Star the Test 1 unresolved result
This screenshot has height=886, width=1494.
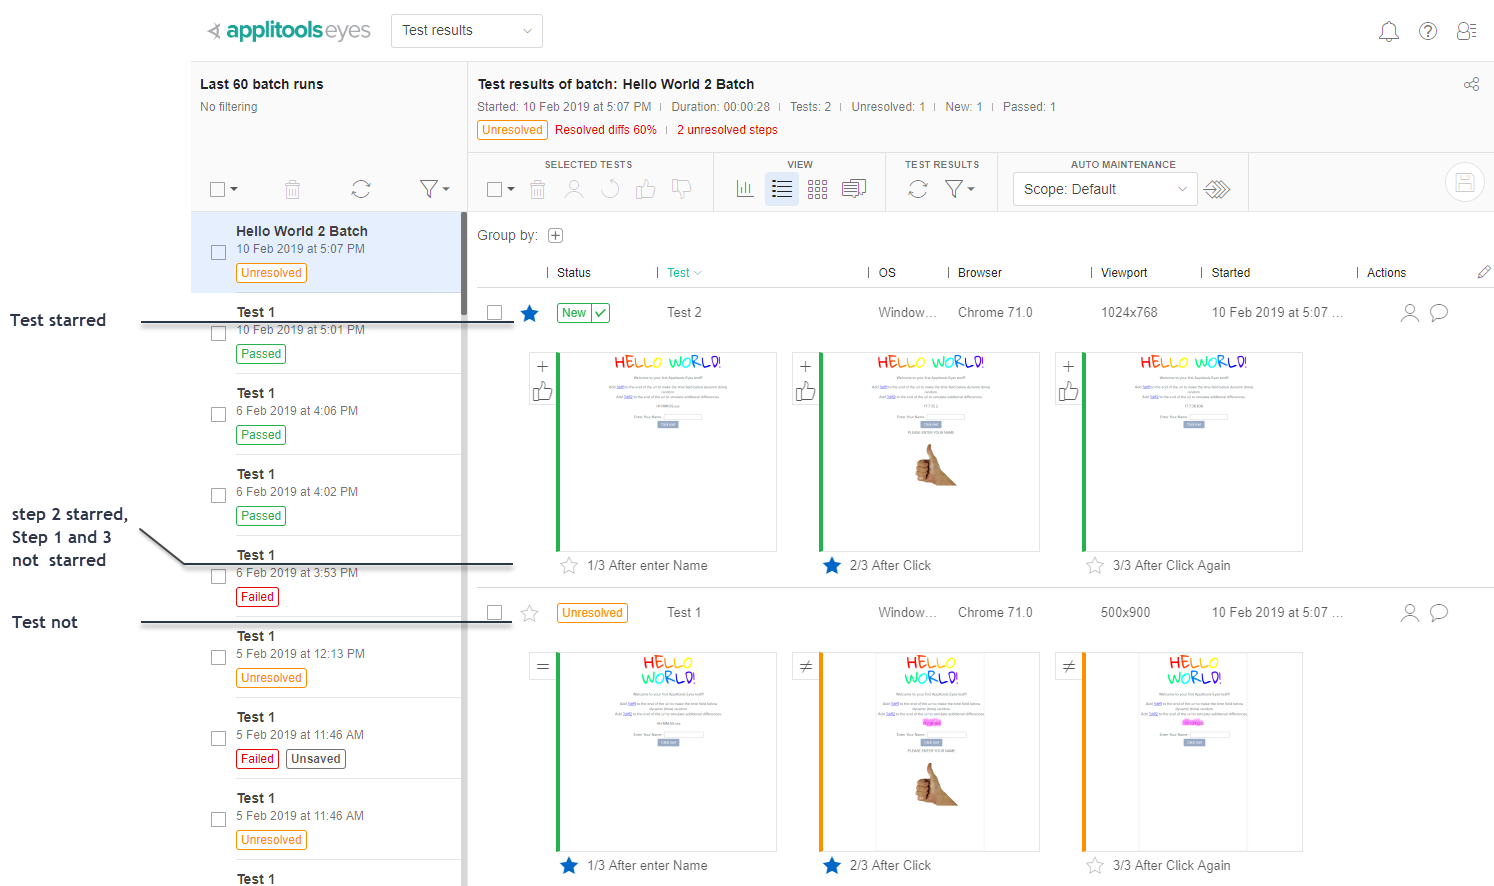[x=530, y=613]
